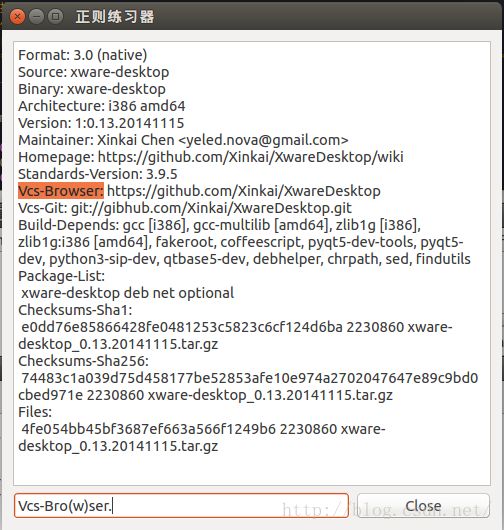Click the Close button
The image size is (504, 530).
click(x=423, y=506)
